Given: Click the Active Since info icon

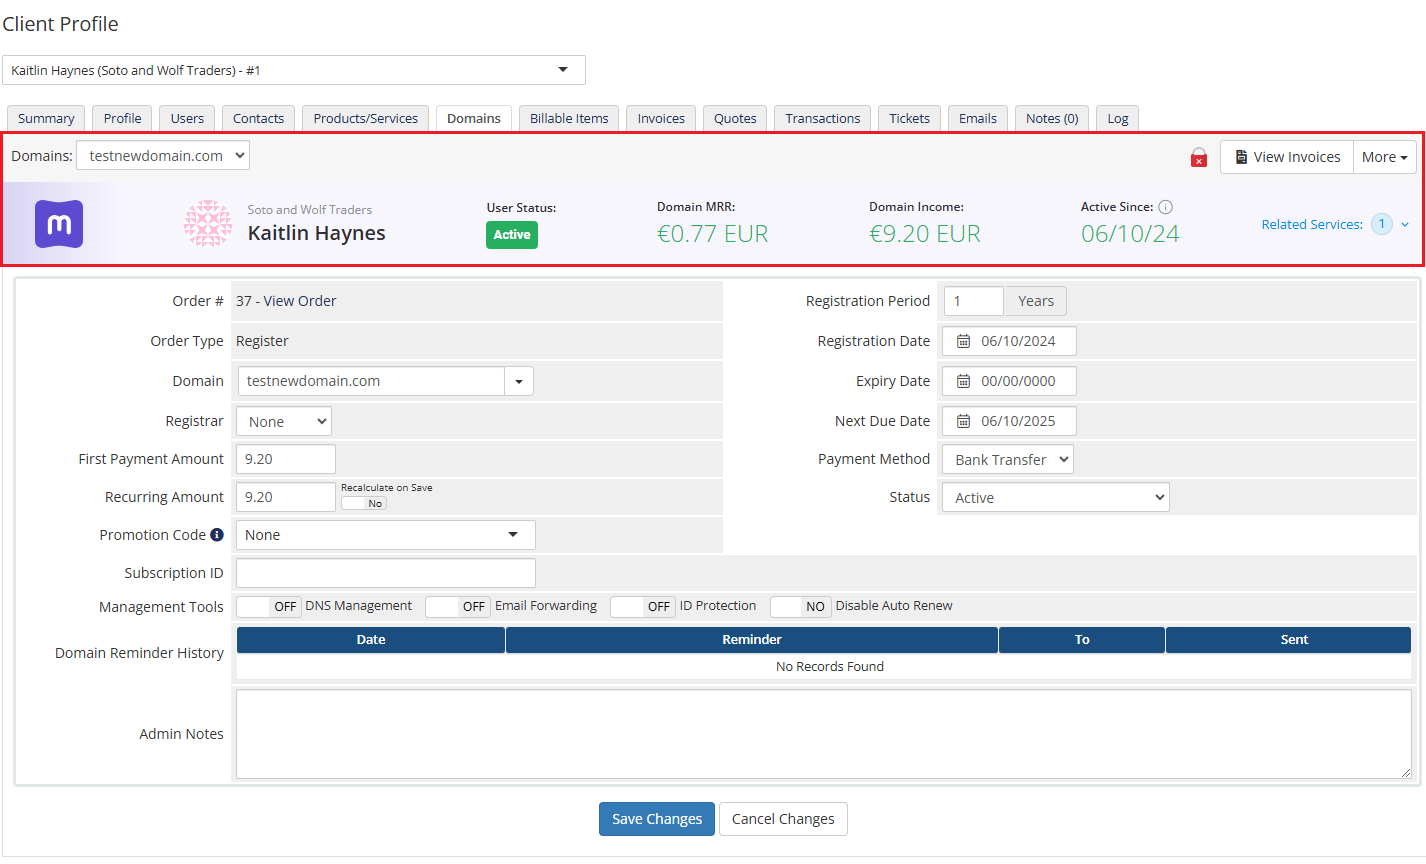Looking at the screenshot, I should [1165, 207].
